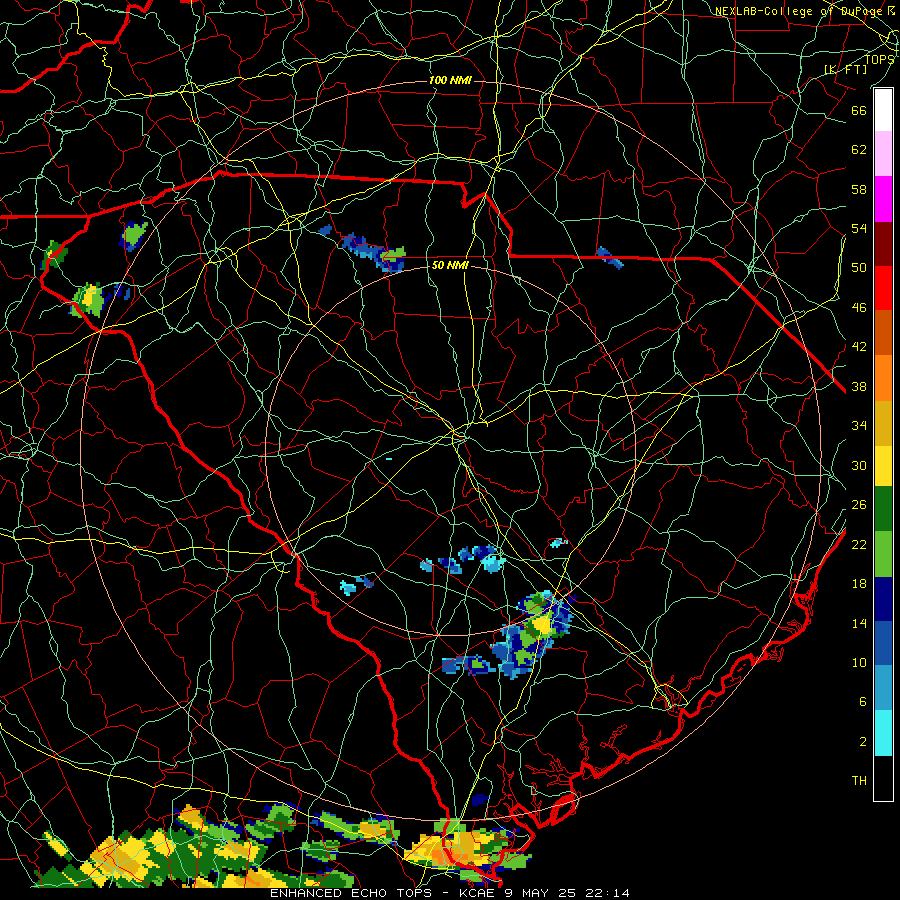Image resolution: width=900 pixels, height=900 pixels.
Task: Click the legend number 2
Action: 863,741
